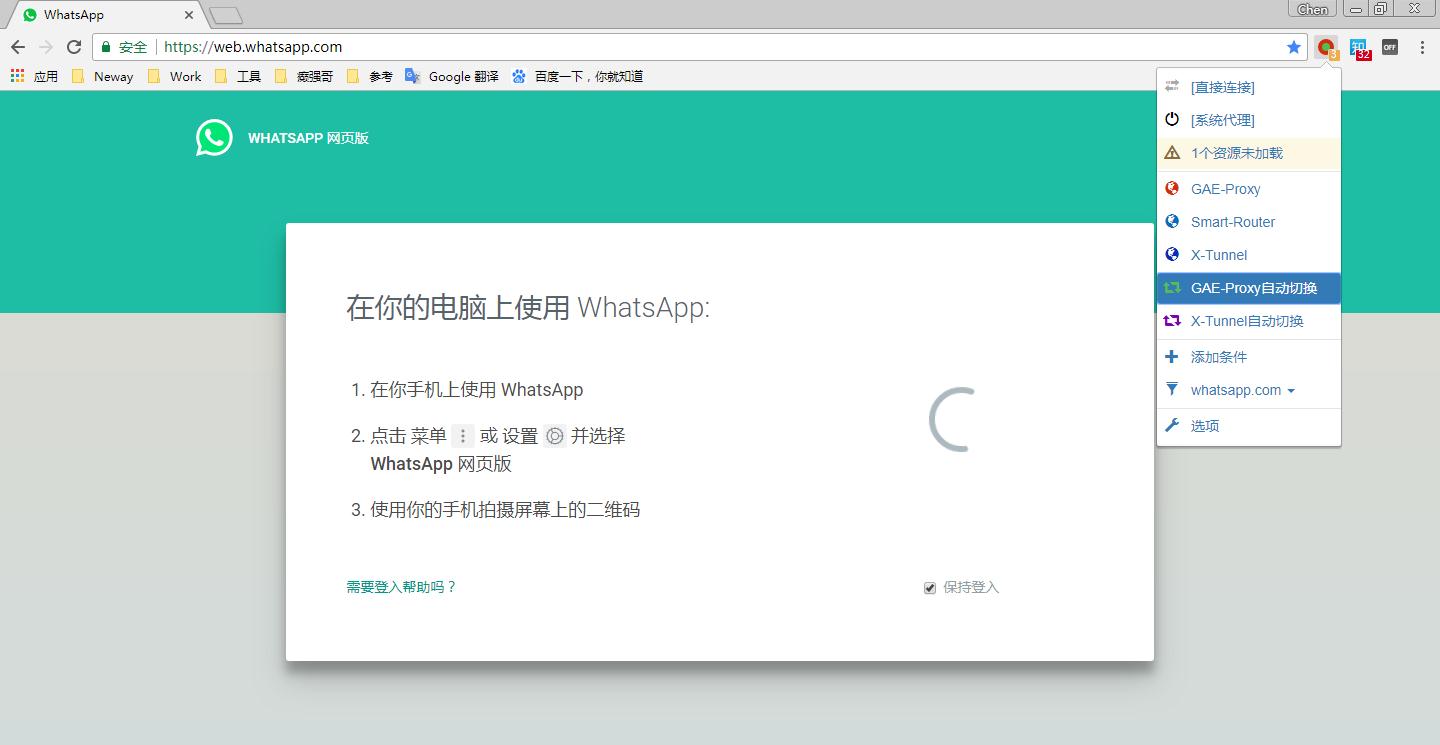
Task: Click the 保持登入 label text
Action: coord(971,588)
